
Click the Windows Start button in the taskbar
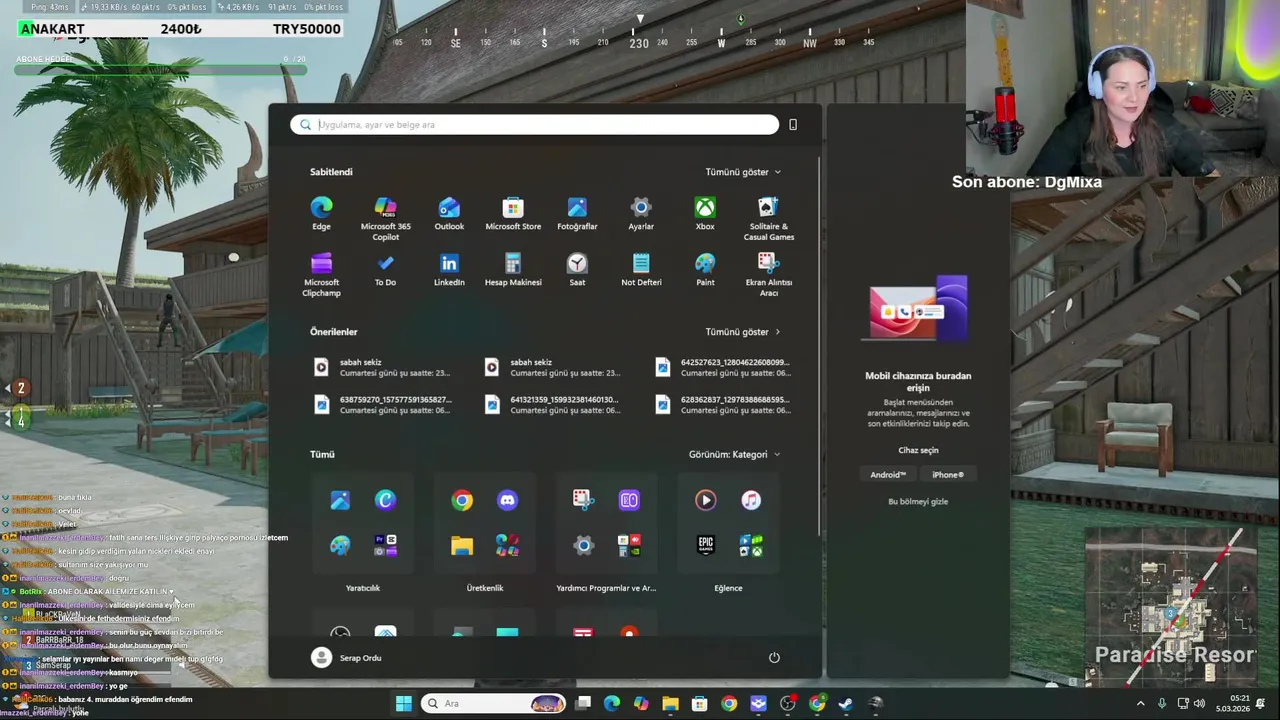pos(403,703)
